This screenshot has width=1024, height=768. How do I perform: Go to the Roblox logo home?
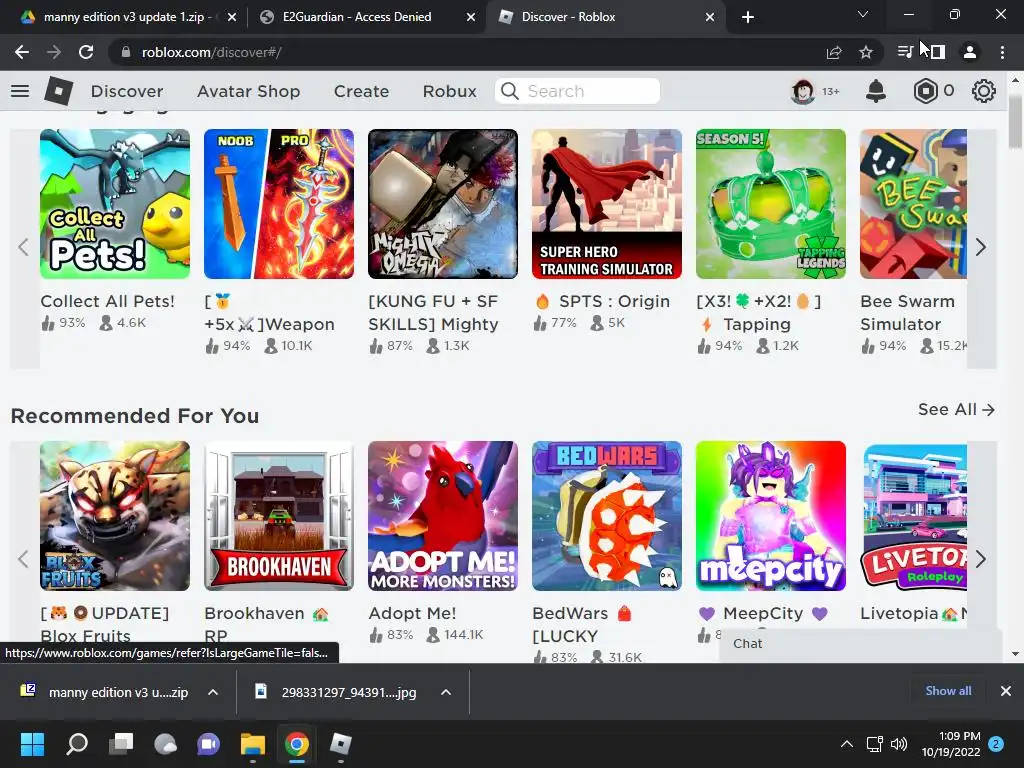coord(58,91)
